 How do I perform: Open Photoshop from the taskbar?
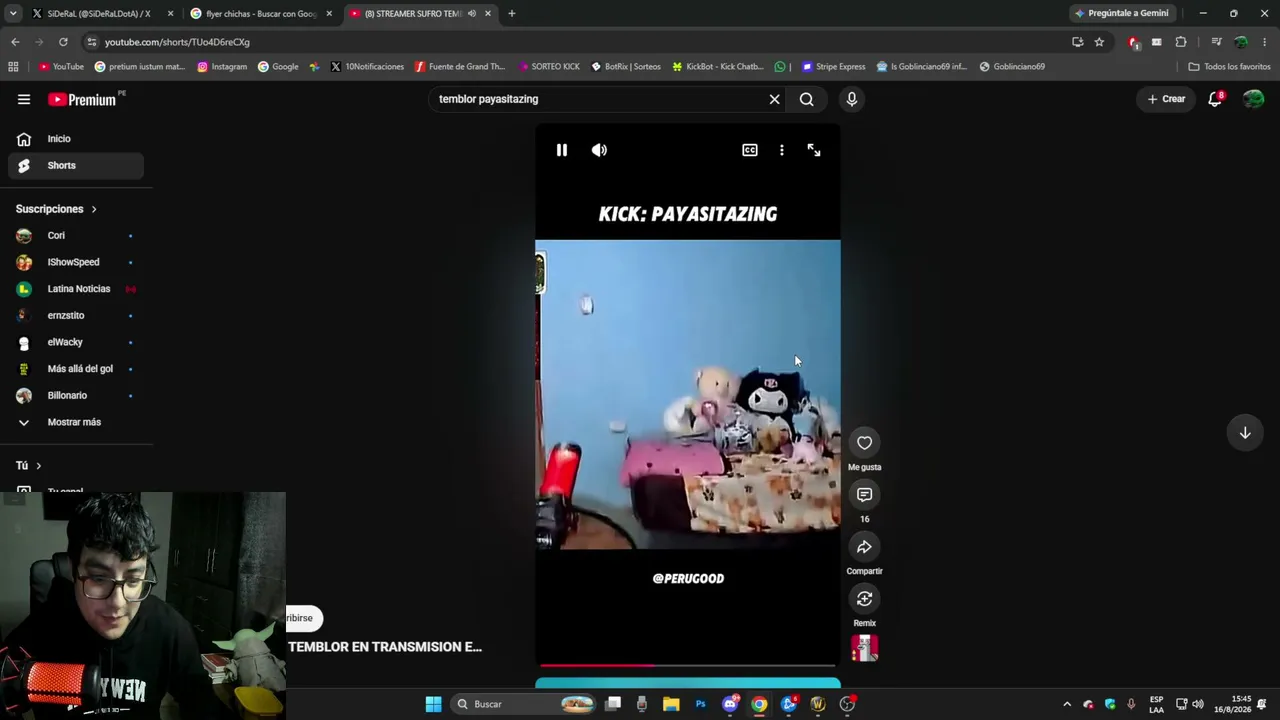coord(700,704)
